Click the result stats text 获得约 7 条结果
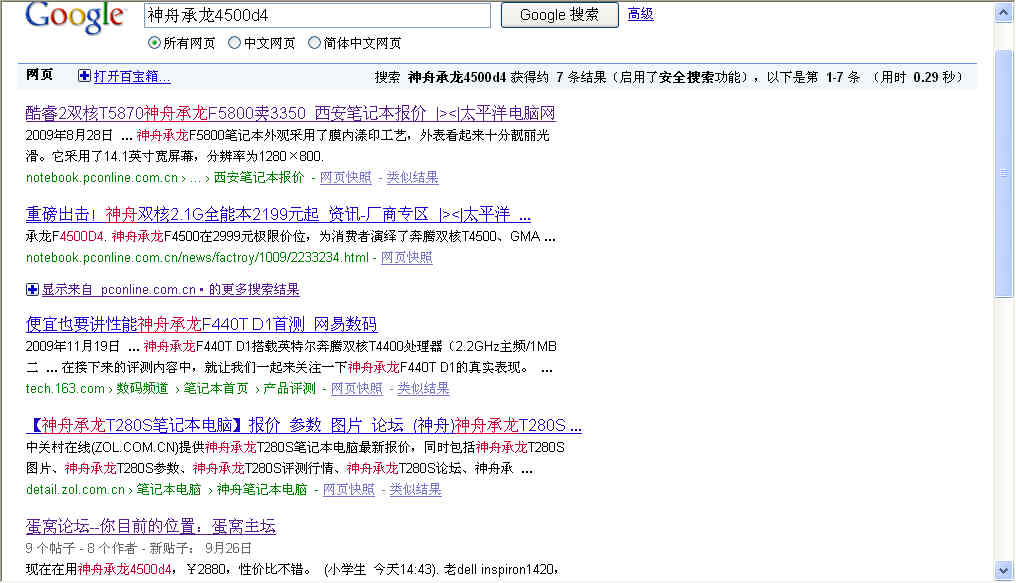The width and height of the screenshot is (1016, 583). pyautogui.click(x=559, y=77)
